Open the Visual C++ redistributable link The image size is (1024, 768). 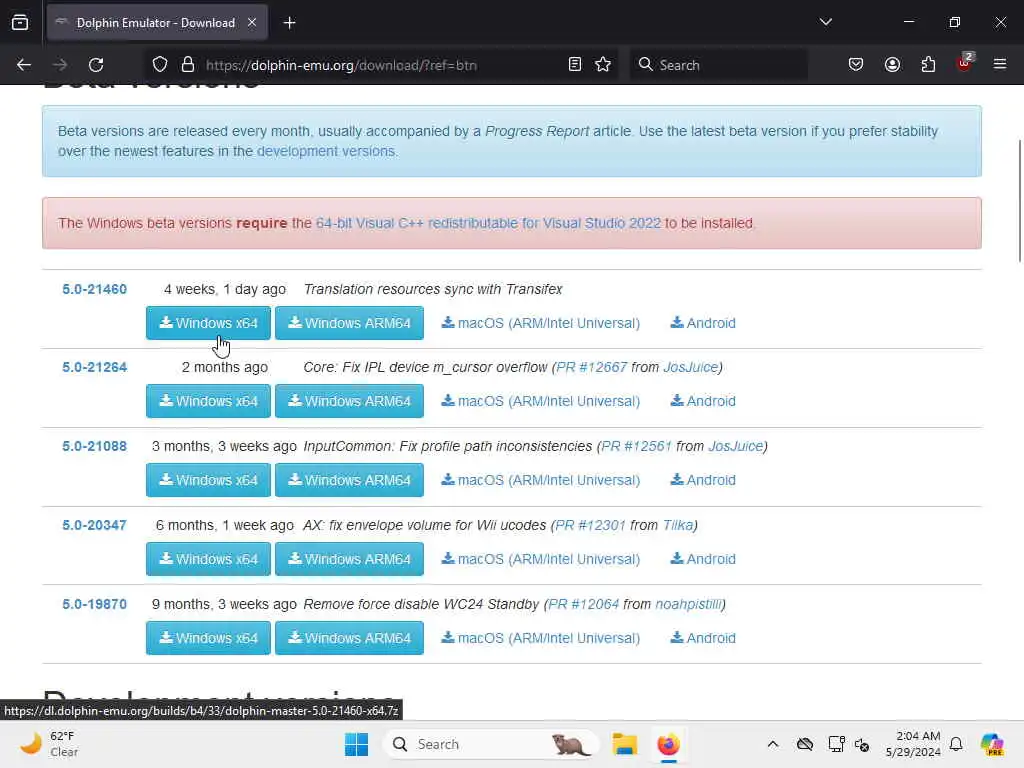coord(488,223)
